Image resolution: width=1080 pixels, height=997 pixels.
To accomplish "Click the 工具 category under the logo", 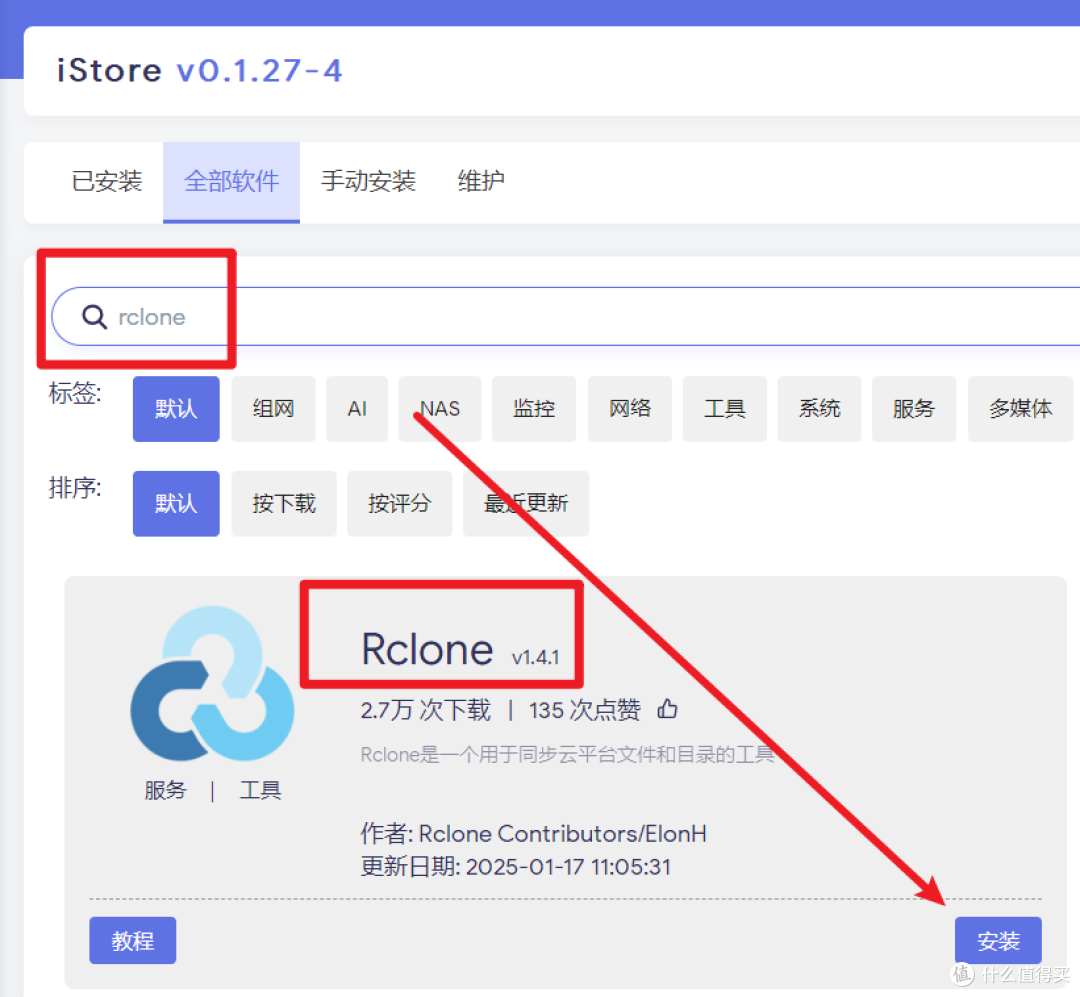I will pos(260,790).
